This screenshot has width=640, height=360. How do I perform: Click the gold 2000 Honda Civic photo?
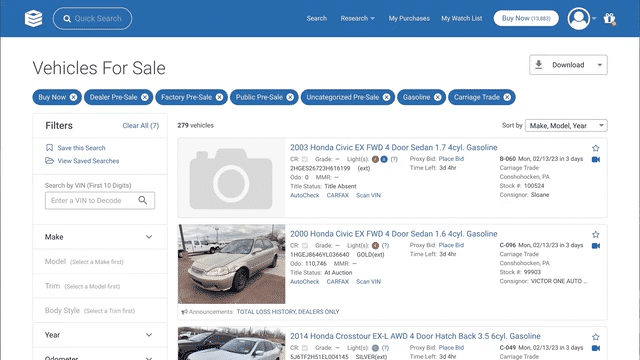231,264
